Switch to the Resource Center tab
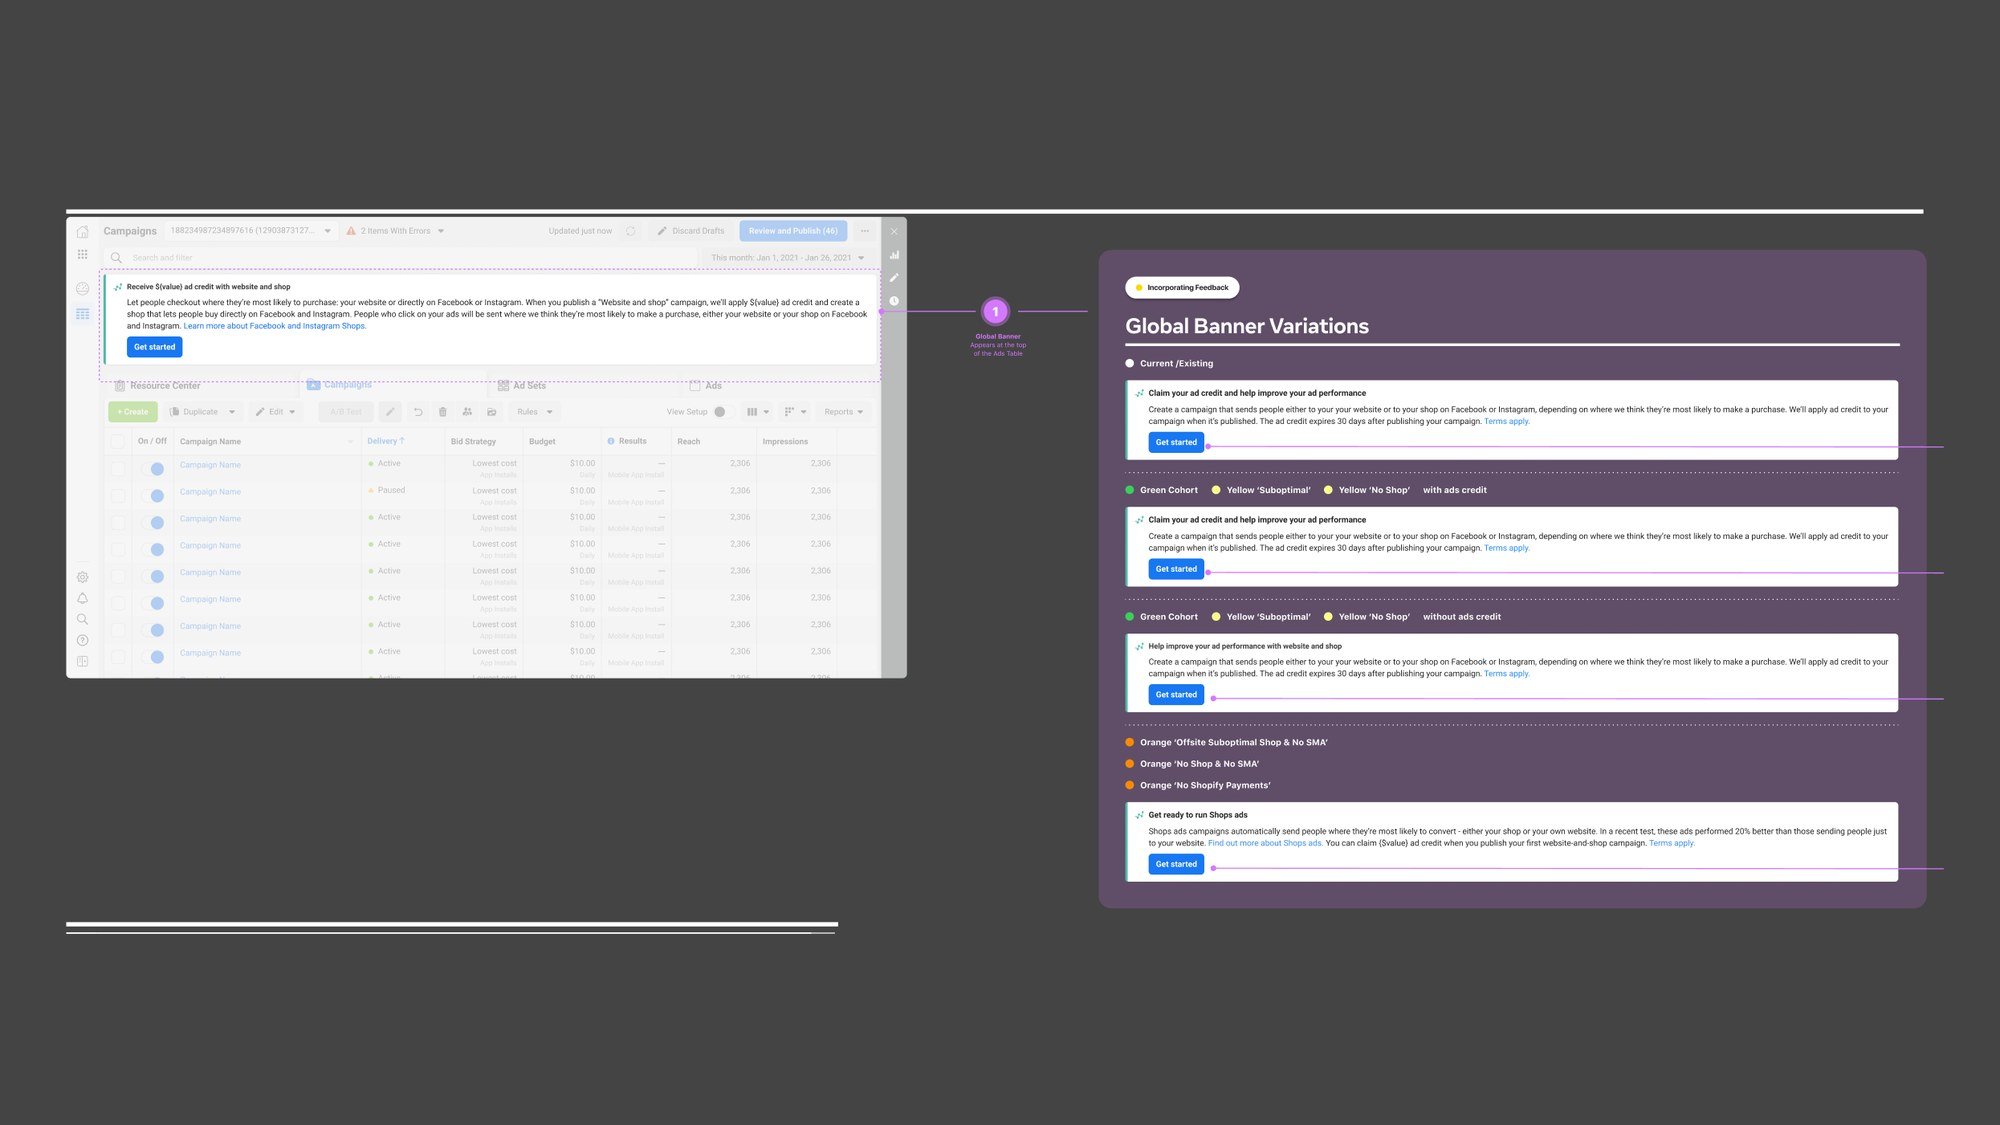This screenshot has height=1125, width=2000. (x=157, y=386)
